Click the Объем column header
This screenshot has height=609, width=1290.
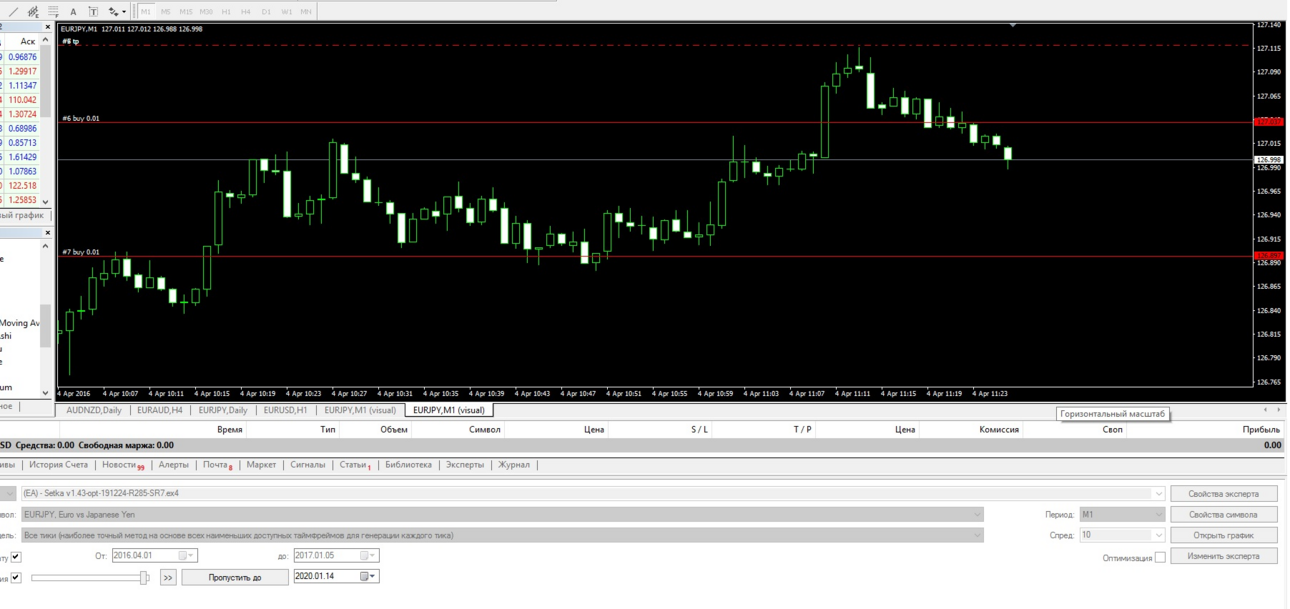[x=394, y=430]
